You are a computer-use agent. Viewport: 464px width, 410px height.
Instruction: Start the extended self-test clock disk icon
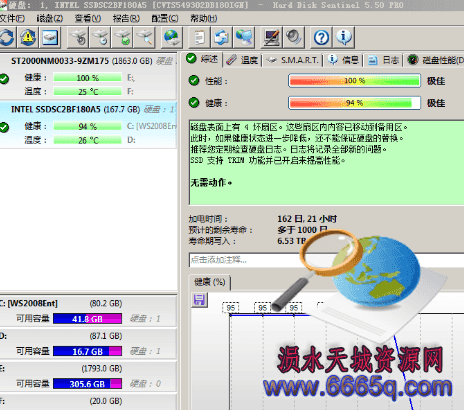coord(100,37)
